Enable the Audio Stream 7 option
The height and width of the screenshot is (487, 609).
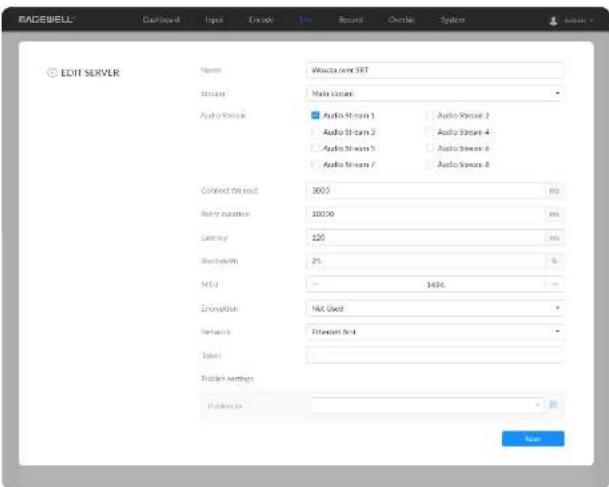(315, 165)
